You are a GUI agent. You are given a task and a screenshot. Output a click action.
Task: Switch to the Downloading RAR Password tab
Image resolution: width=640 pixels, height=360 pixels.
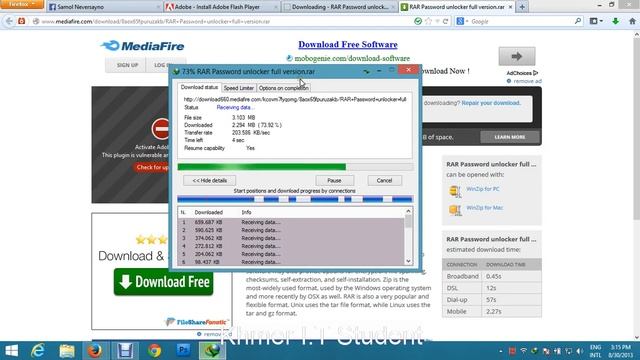click(340, 7)
